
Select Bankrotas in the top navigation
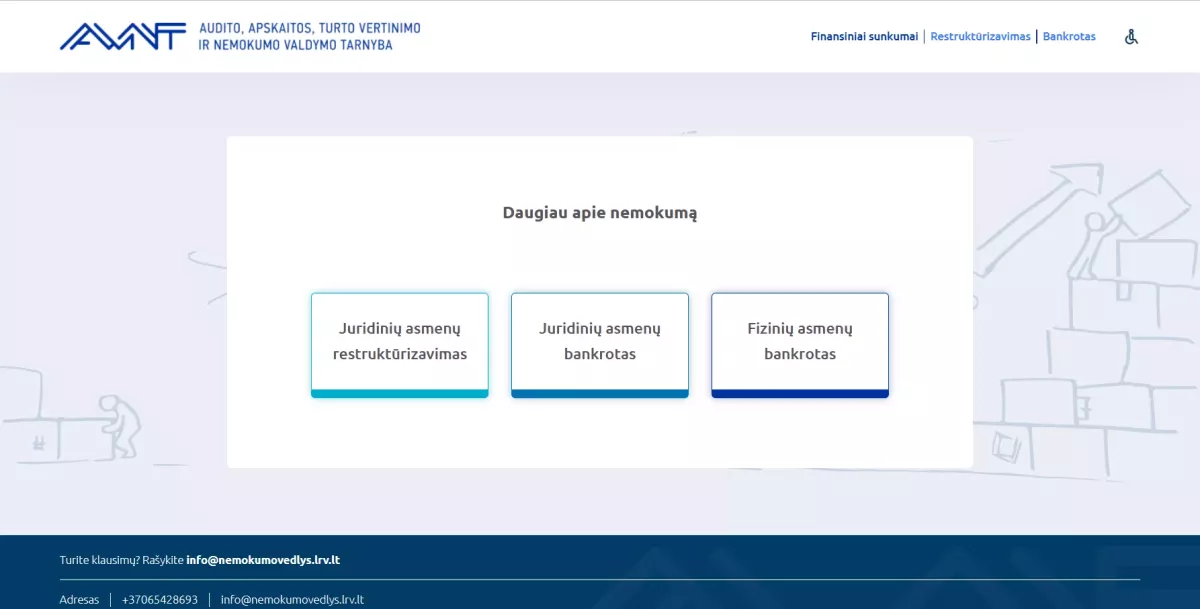[x=1070, y=36]
